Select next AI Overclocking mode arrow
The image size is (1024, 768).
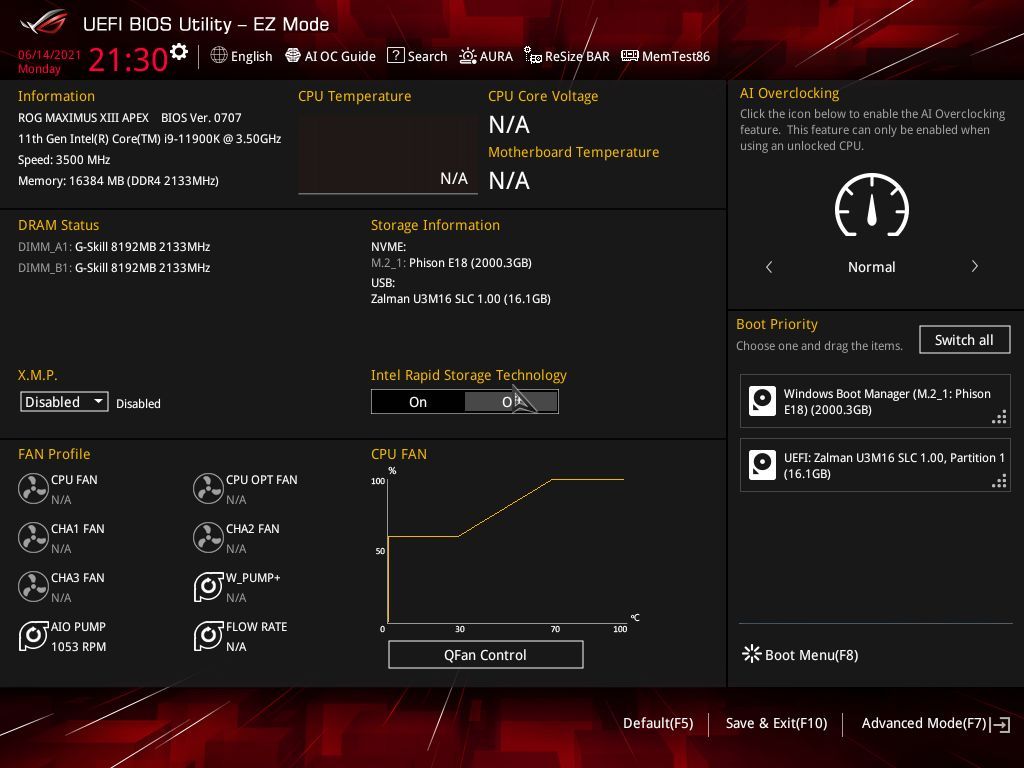pyautogui.click(x=974, y=266)
